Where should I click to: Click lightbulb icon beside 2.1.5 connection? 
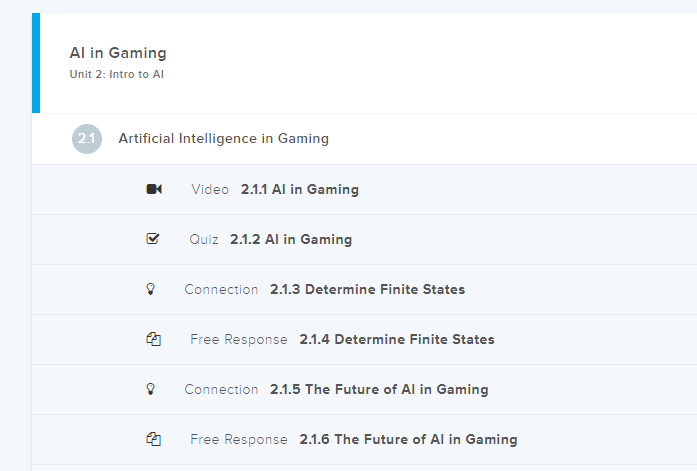[152, 389]
